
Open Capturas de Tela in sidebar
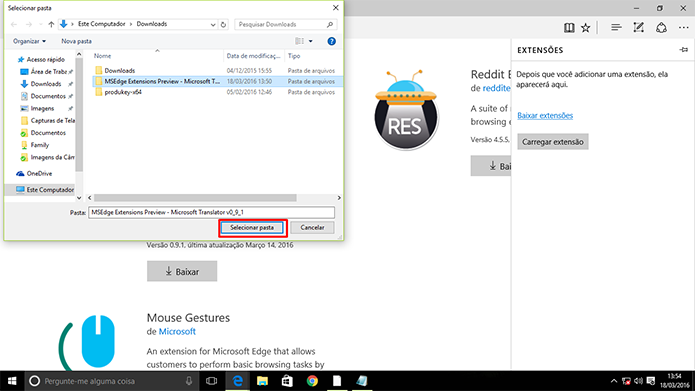point(52,121)
